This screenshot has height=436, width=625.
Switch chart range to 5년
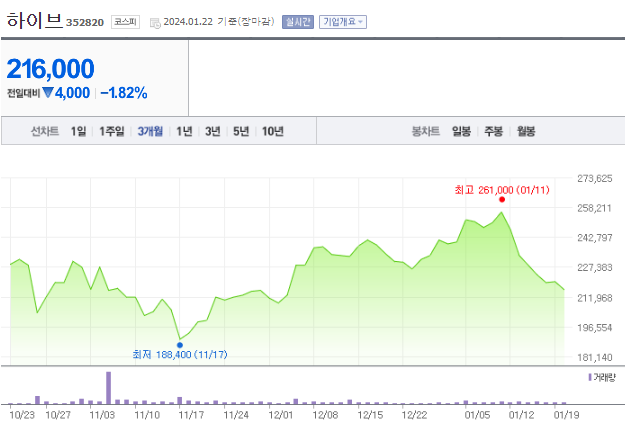click(x=241, y=131)
